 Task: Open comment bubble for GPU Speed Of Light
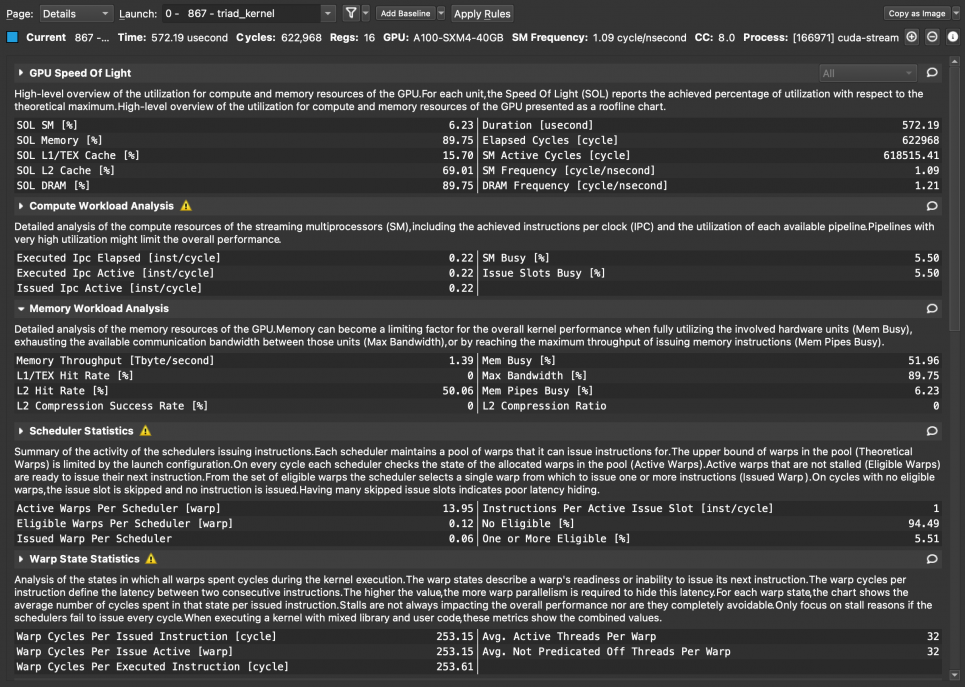tap(932, 73)
